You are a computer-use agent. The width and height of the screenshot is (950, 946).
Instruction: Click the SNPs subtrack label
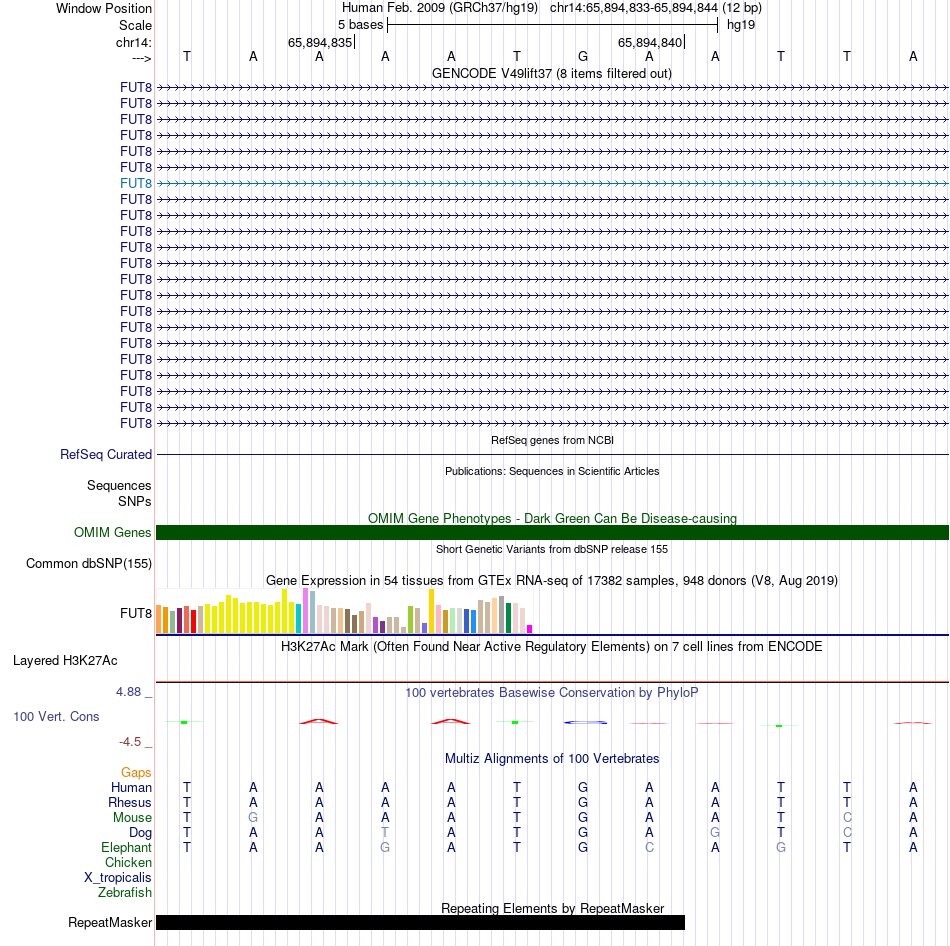click(x=135, y=501)
